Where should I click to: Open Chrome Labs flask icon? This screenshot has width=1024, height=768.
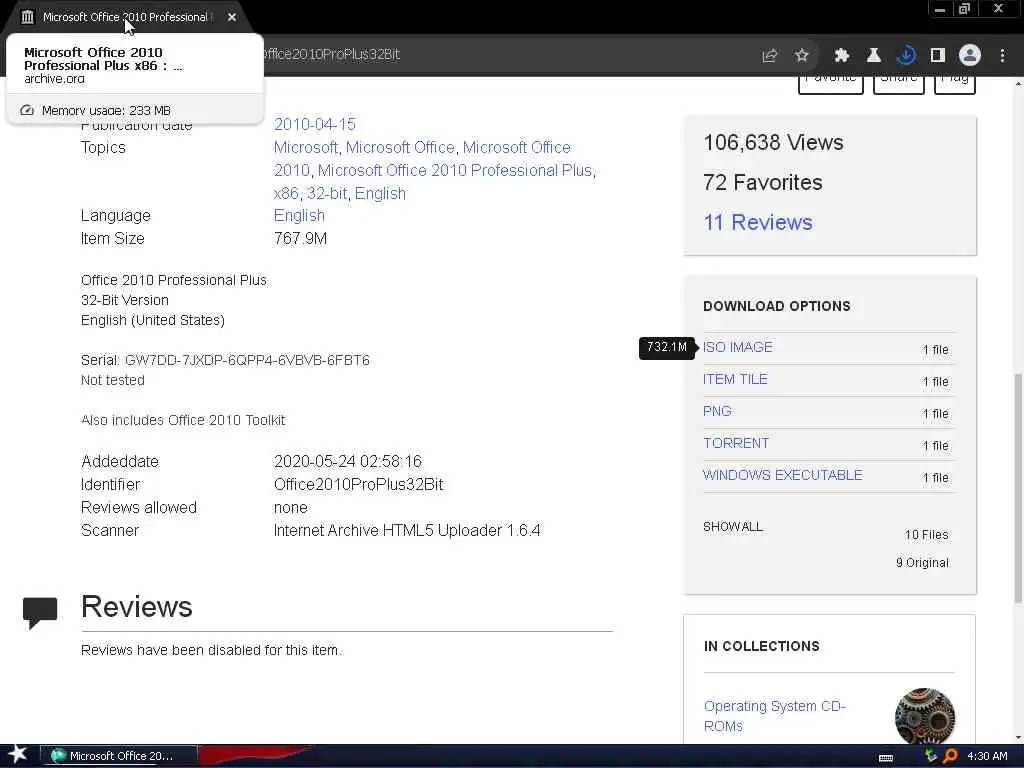pos(874,56)
